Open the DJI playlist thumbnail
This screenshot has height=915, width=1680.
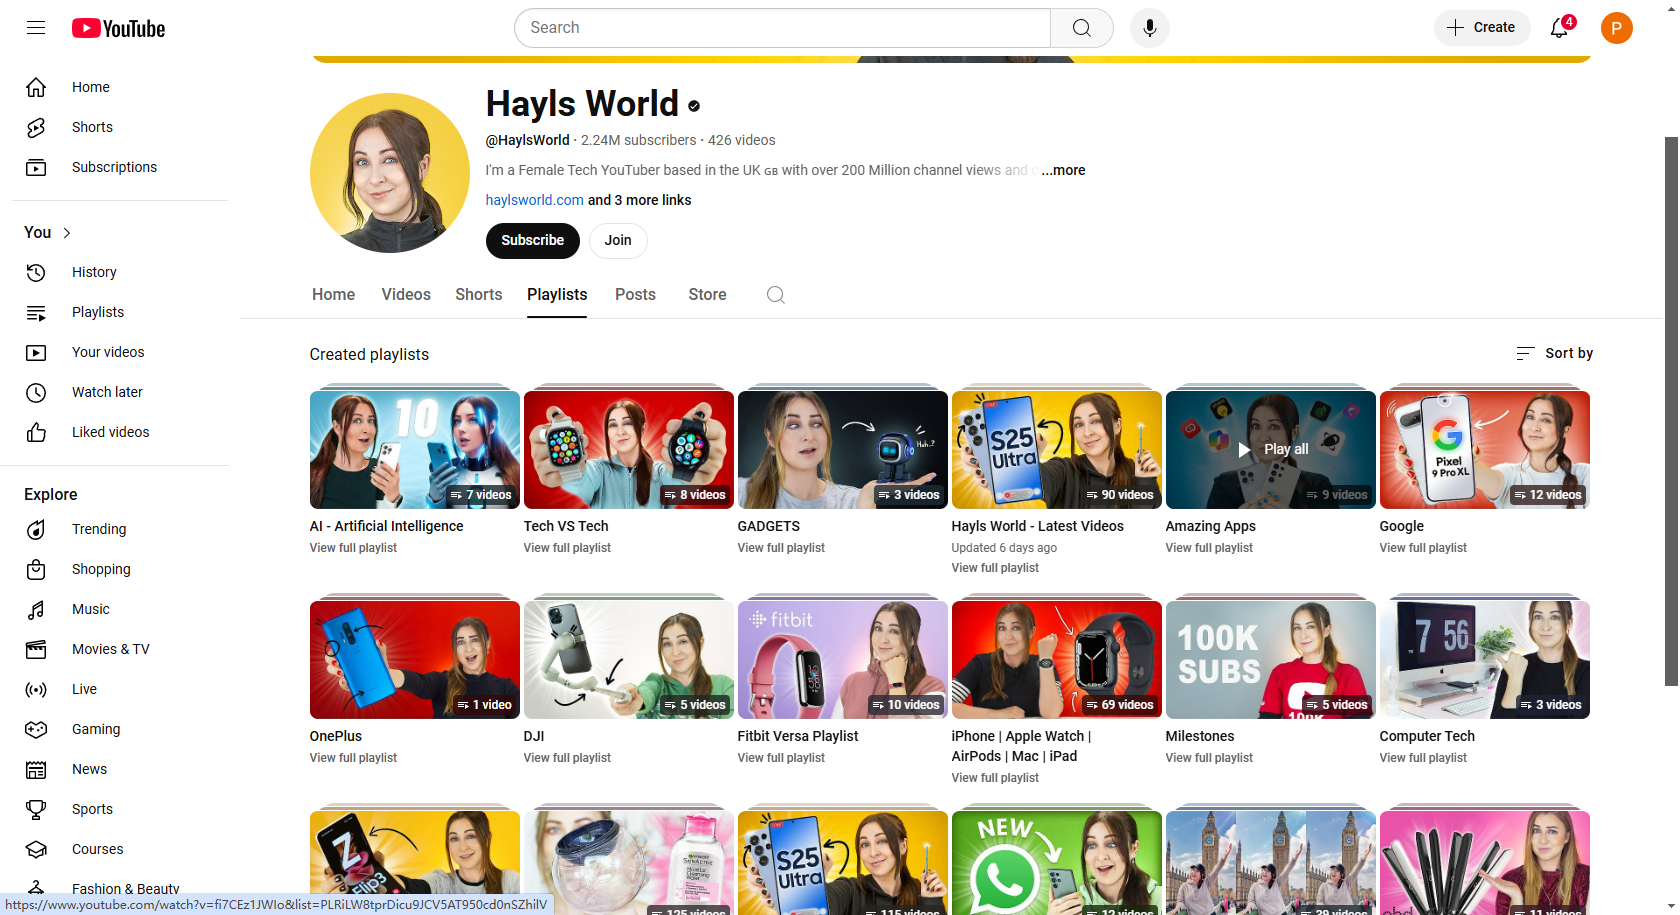(x=629, y=660)
